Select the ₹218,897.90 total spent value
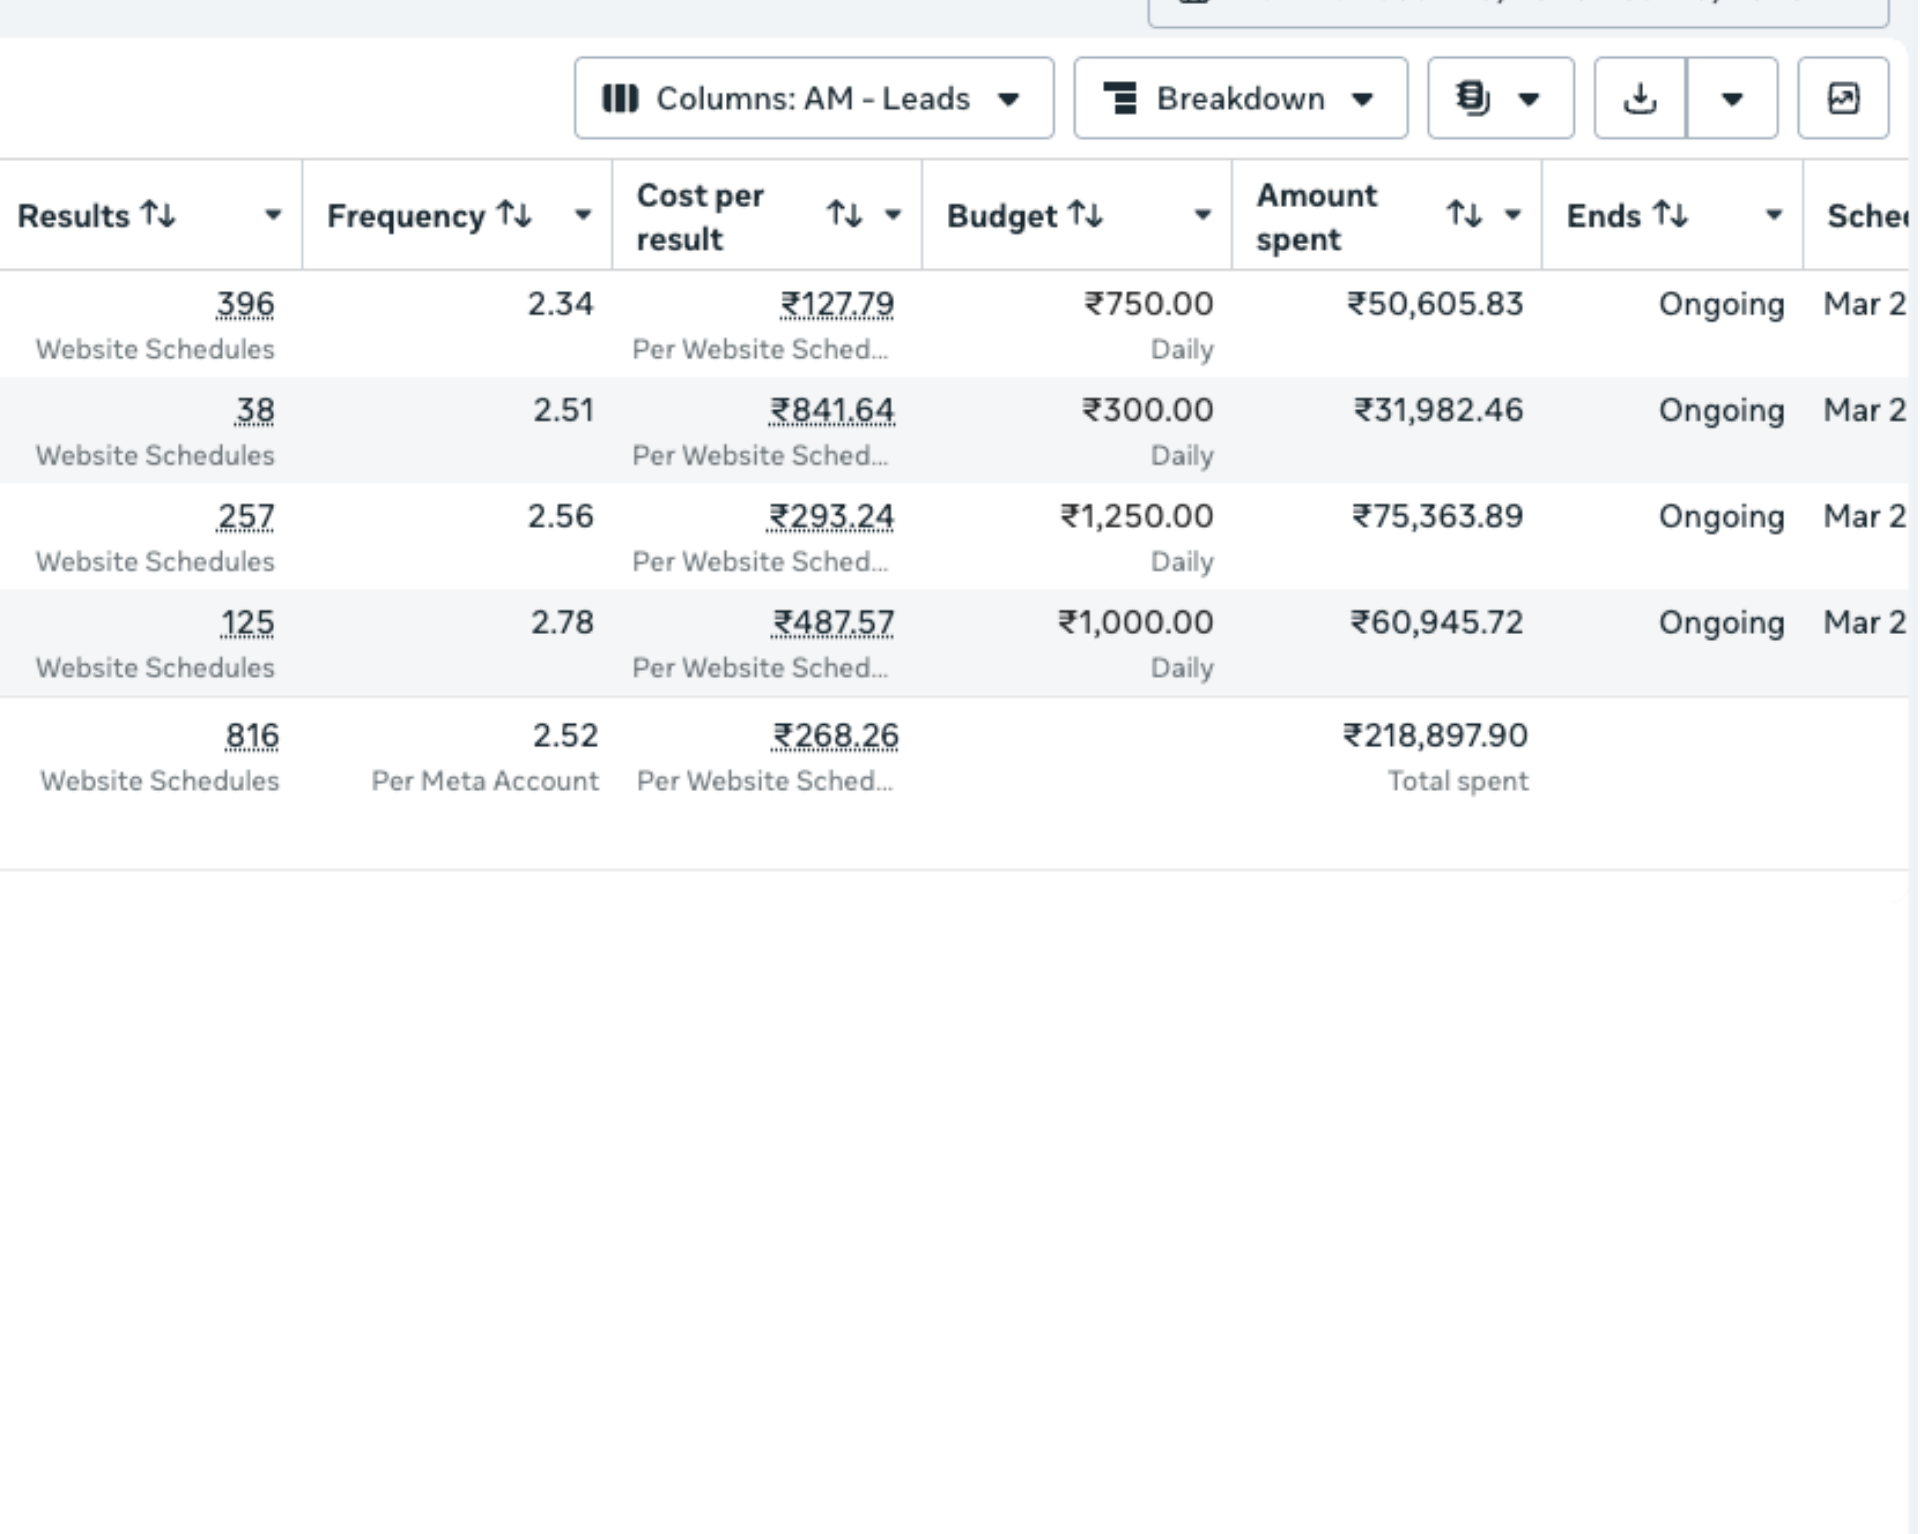This screenshot has width=1920, height=1534. pyautogui.click(x=1435, y=736)
